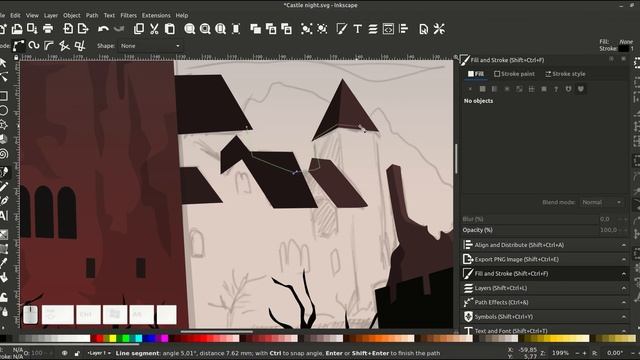Enable paraxial line segments mode
Screen dimensions: 640x360
[x=80, y=46]
